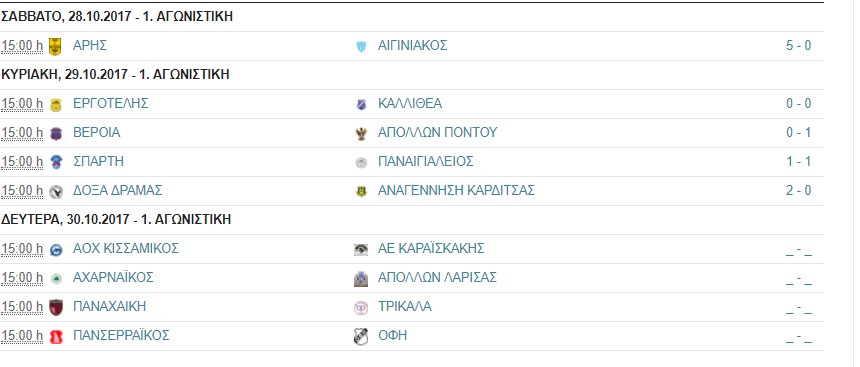Click the ΔΟΞΑ ΔΡΑΜΑΣ crest icon
The image size is (860, 367).
click(55, 192)
